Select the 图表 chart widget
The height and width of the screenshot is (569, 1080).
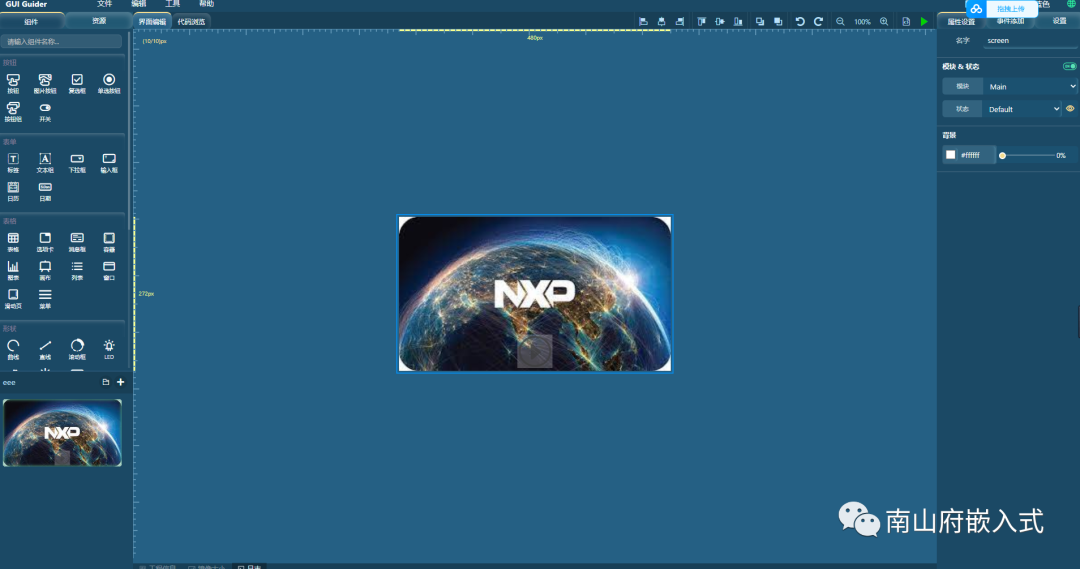(13, 270)
